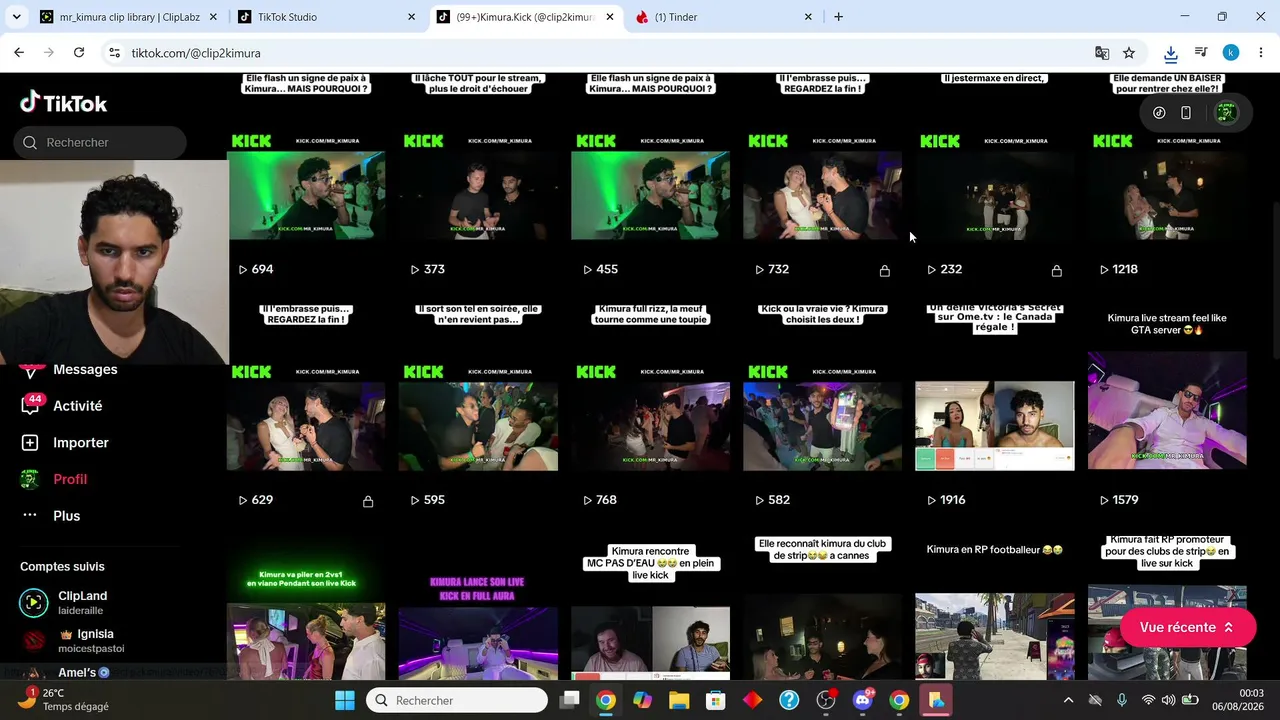Click the site info icon in address bar
This screenshot has width=1280, height=720.
point(114,53)
